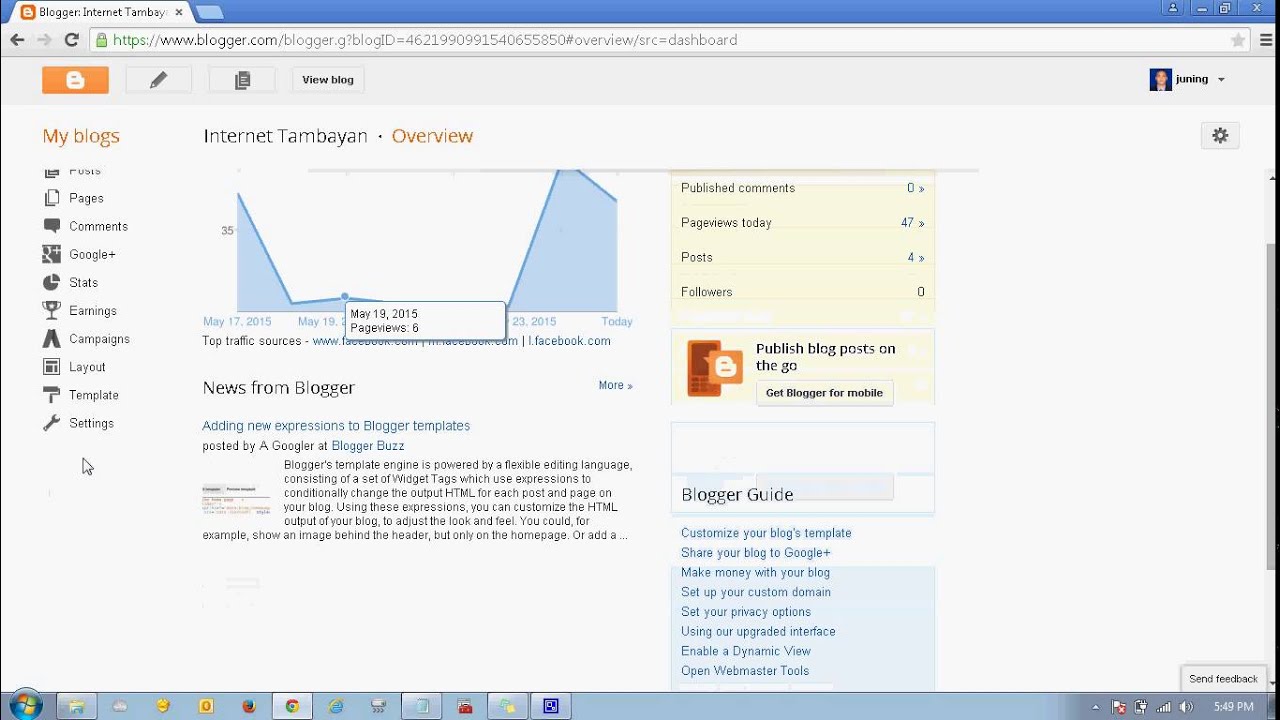Click Get Blogger for mobile button

824,393
